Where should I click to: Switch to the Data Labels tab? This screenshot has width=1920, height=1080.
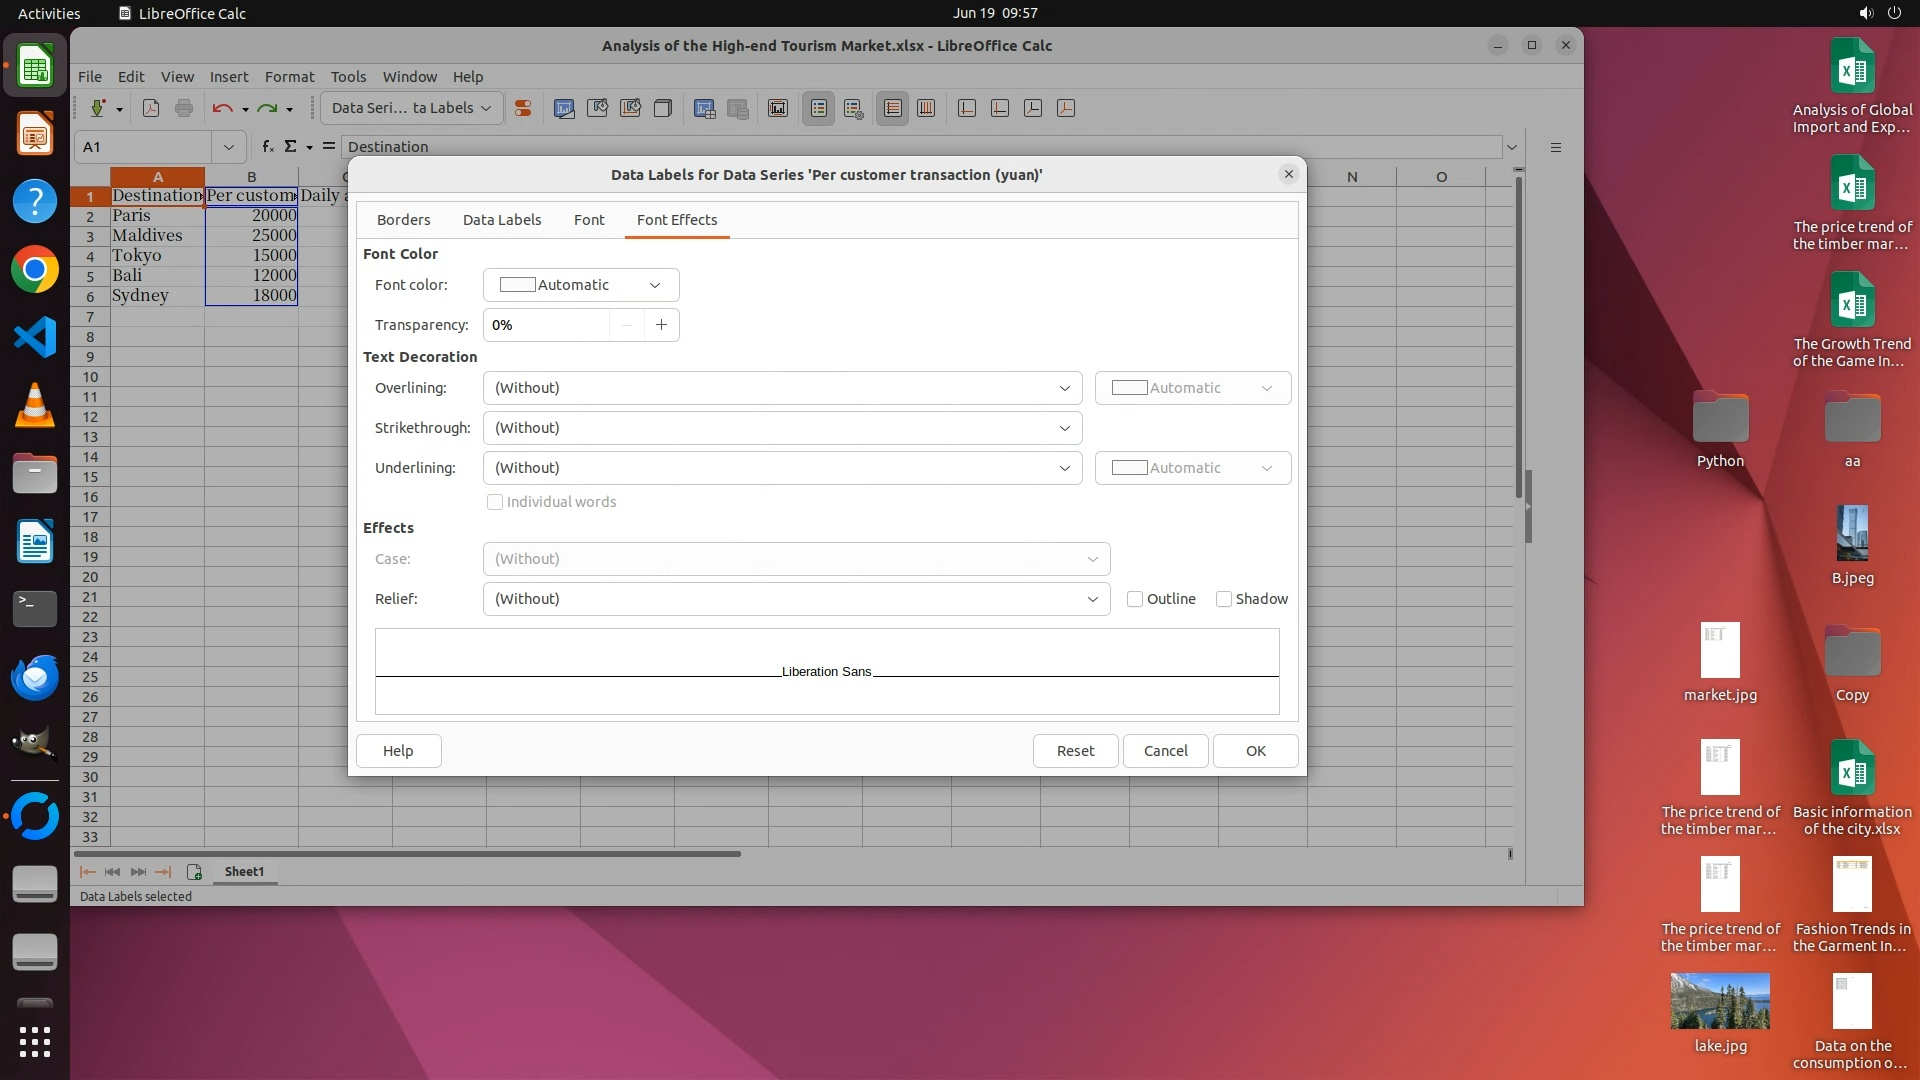(x=502, y=220)
